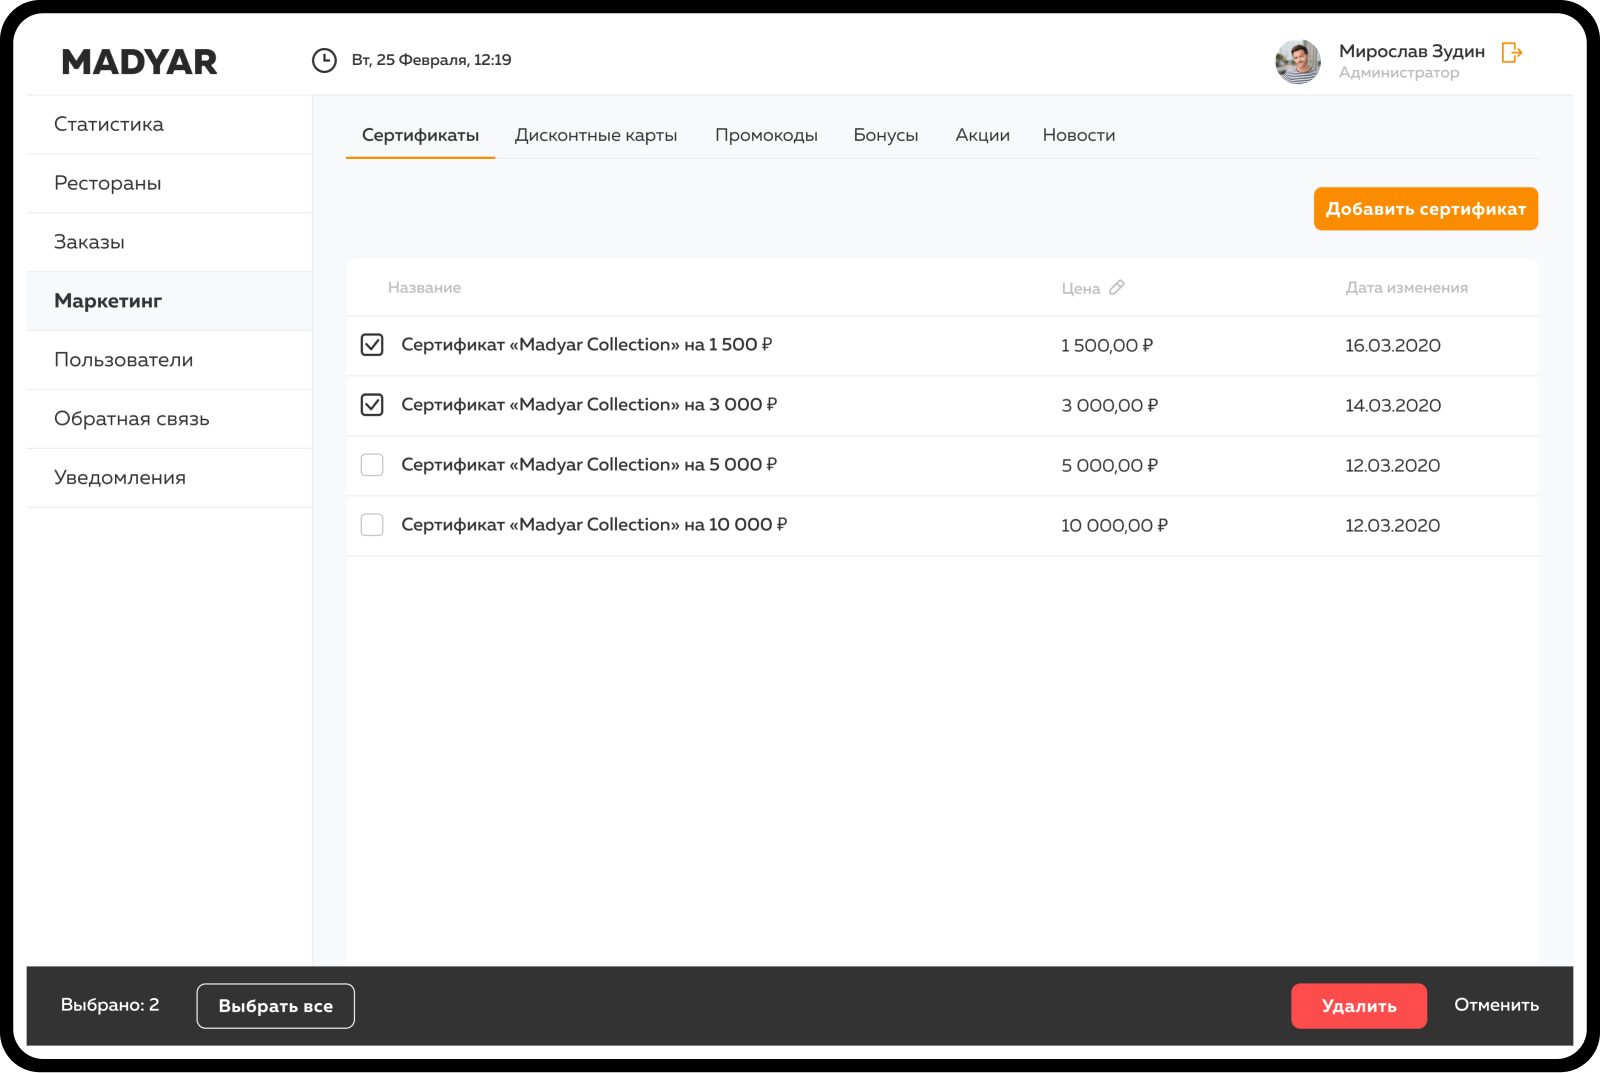Click the Добавить сертификат button
Screen dimensions: 1600x1073
(x=1426, y=209)
